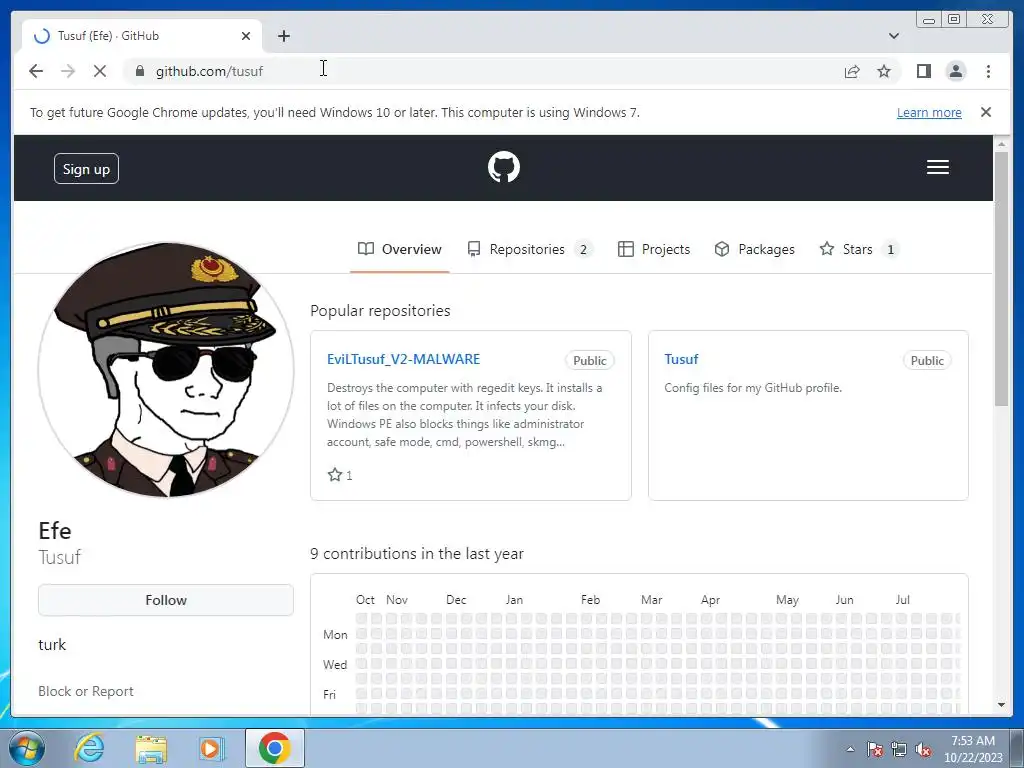The height and width of the screenshot is (768, 1024).
Task: View the Stars tab
Action: [x=859, y=249]
